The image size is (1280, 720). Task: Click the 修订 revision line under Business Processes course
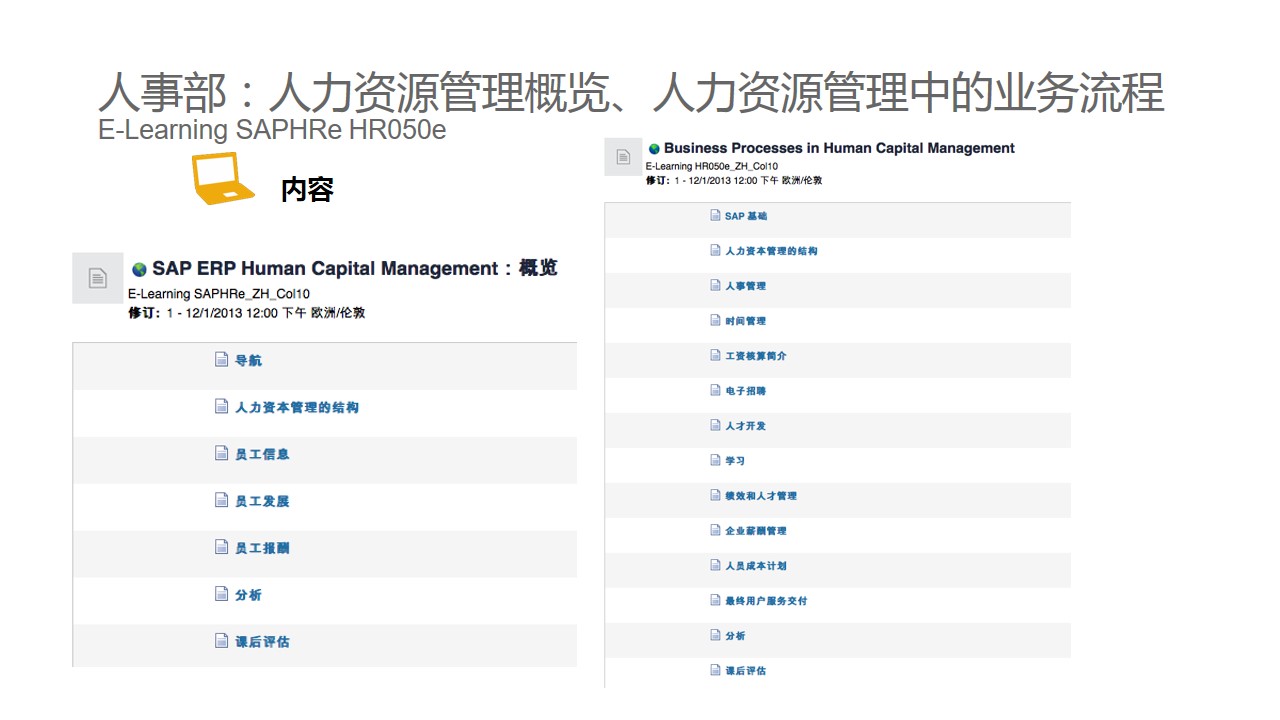pos(734,180)
